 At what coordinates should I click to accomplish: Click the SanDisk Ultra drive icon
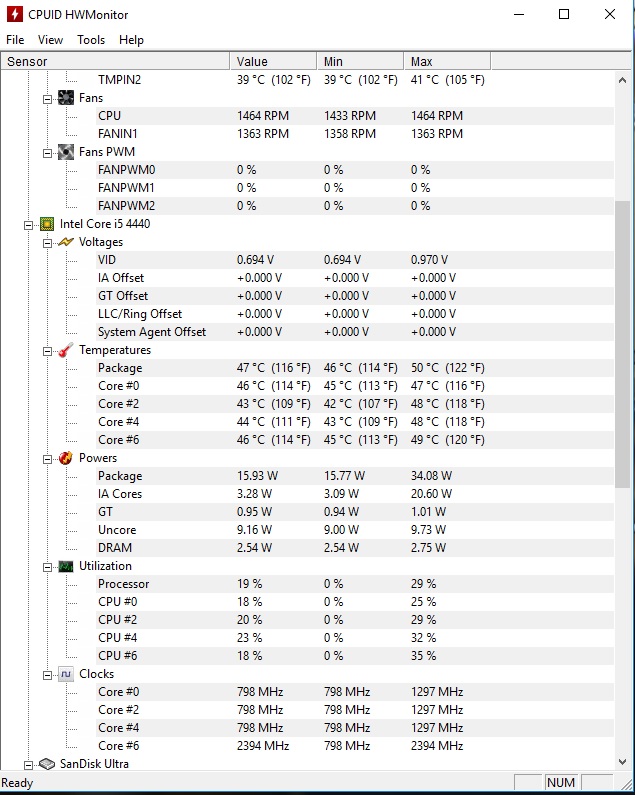[x=47, y=764]
